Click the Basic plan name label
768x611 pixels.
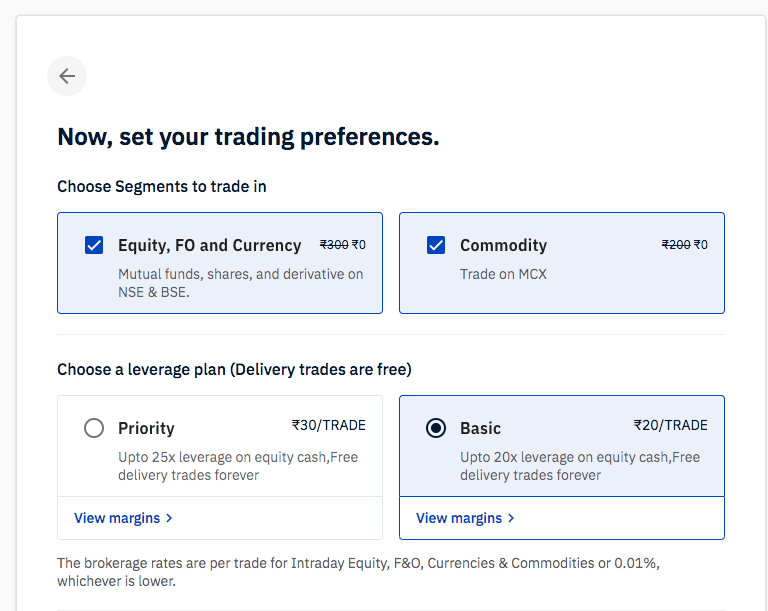pyautogui.click(x=480, y=428)
